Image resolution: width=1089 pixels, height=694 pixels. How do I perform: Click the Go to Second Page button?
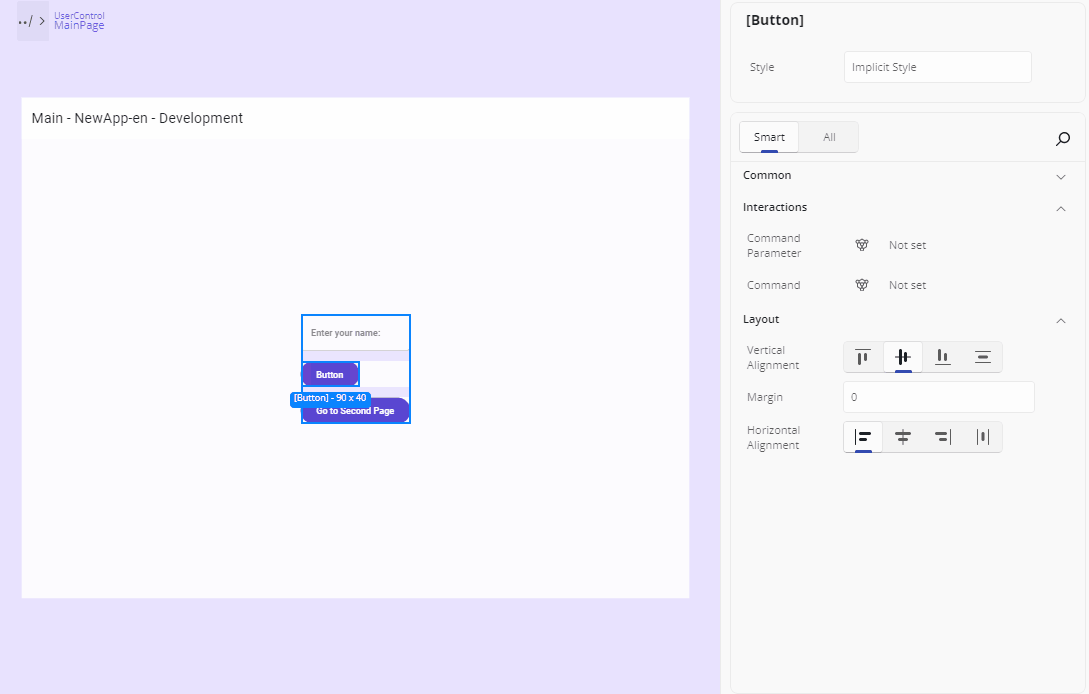pos(356,410)
